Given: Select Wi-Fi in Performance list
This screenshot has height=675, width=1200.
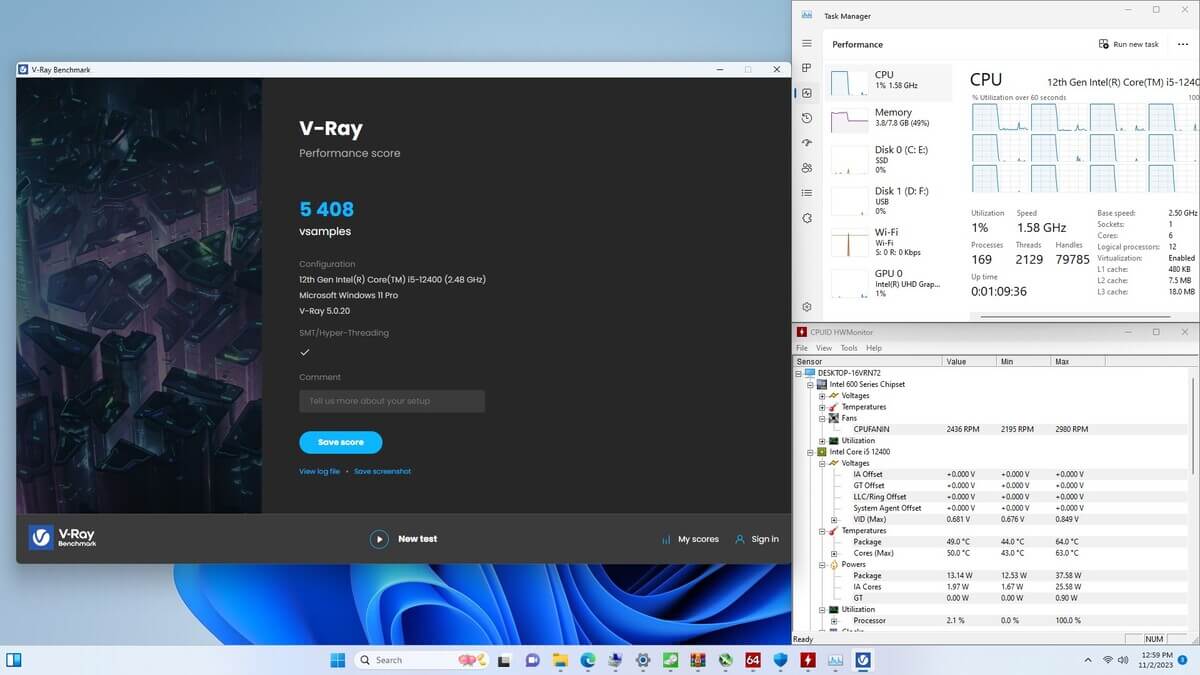Looking at the screenshot, I should coord(888,241).
